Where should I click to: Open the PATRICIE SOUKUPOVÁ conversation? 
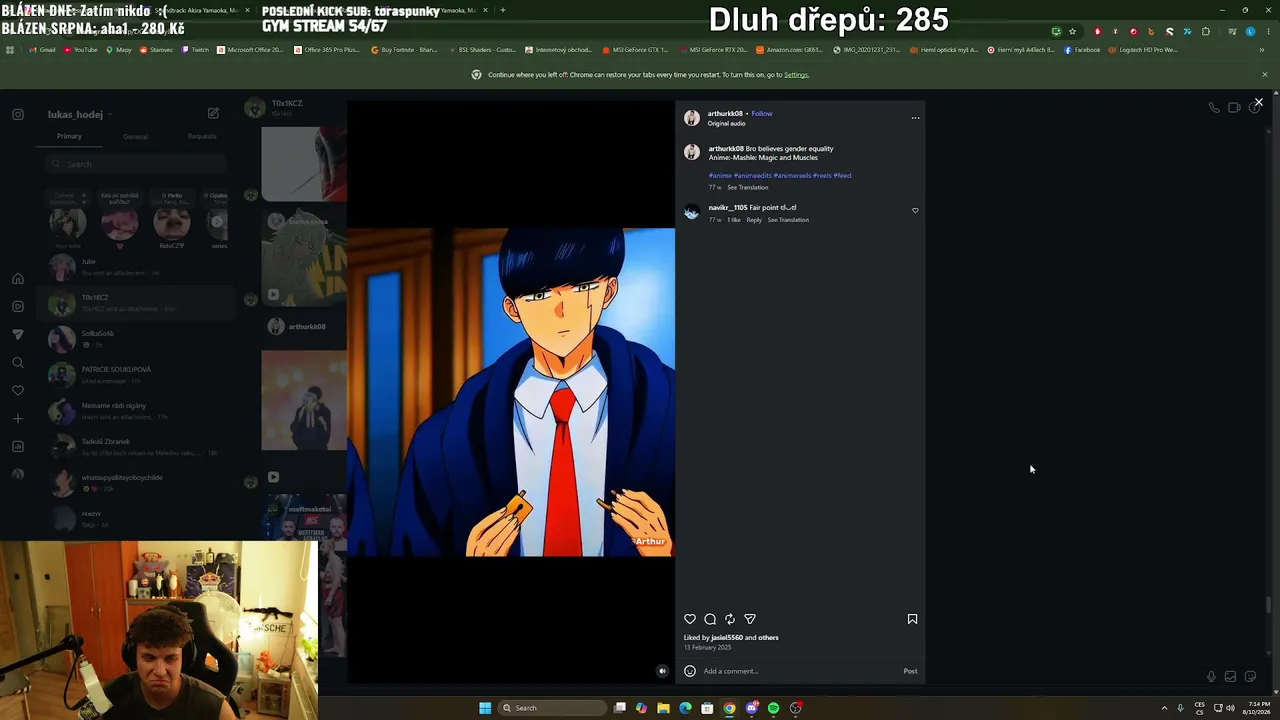[136, 375]
